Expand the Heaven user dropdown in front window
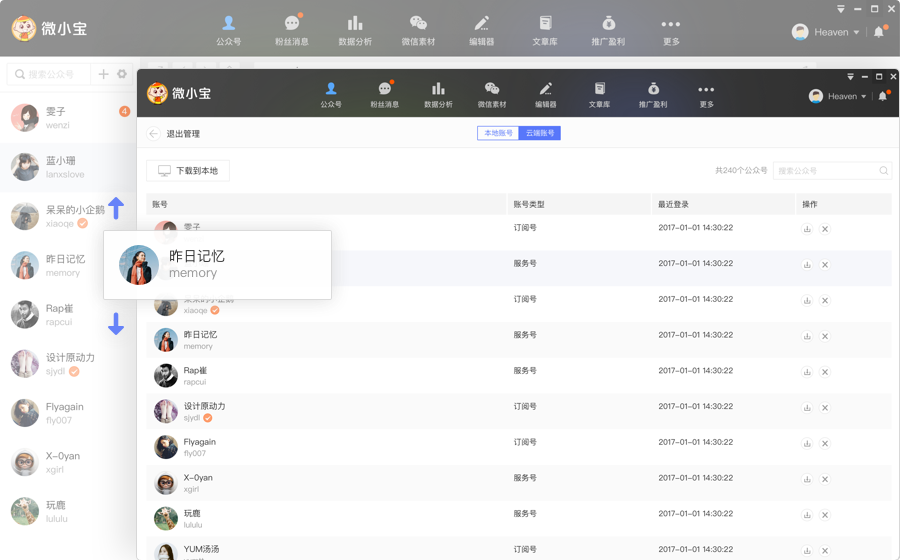 click(838, 96)
